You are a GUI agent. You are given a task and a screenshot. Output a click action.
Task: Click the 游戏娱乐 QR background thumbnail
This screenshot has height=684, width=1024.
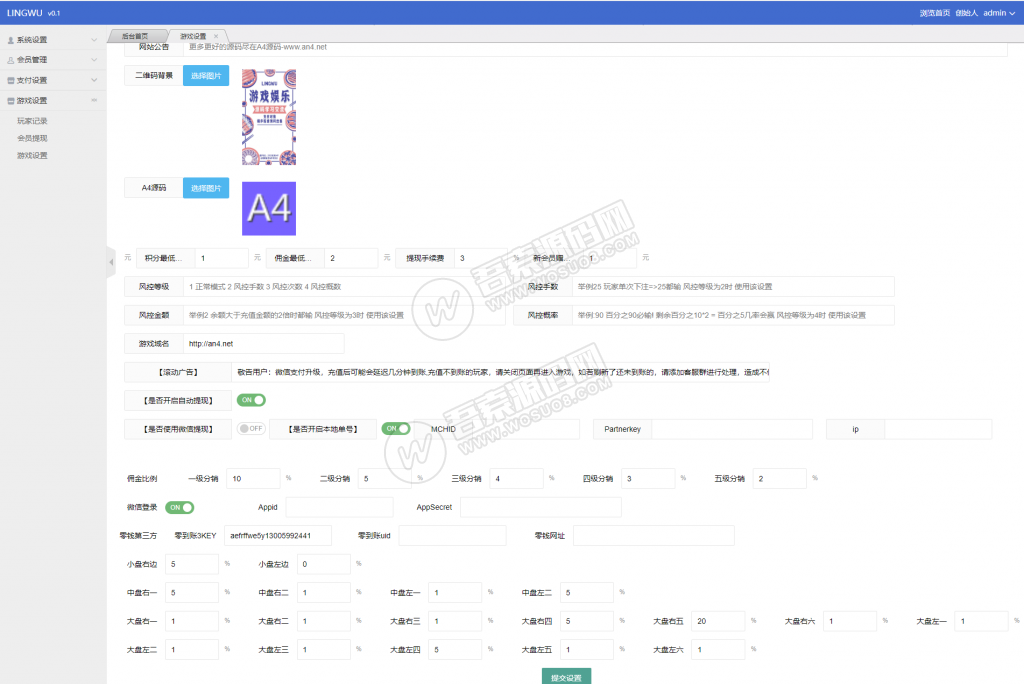click(269, 117)
